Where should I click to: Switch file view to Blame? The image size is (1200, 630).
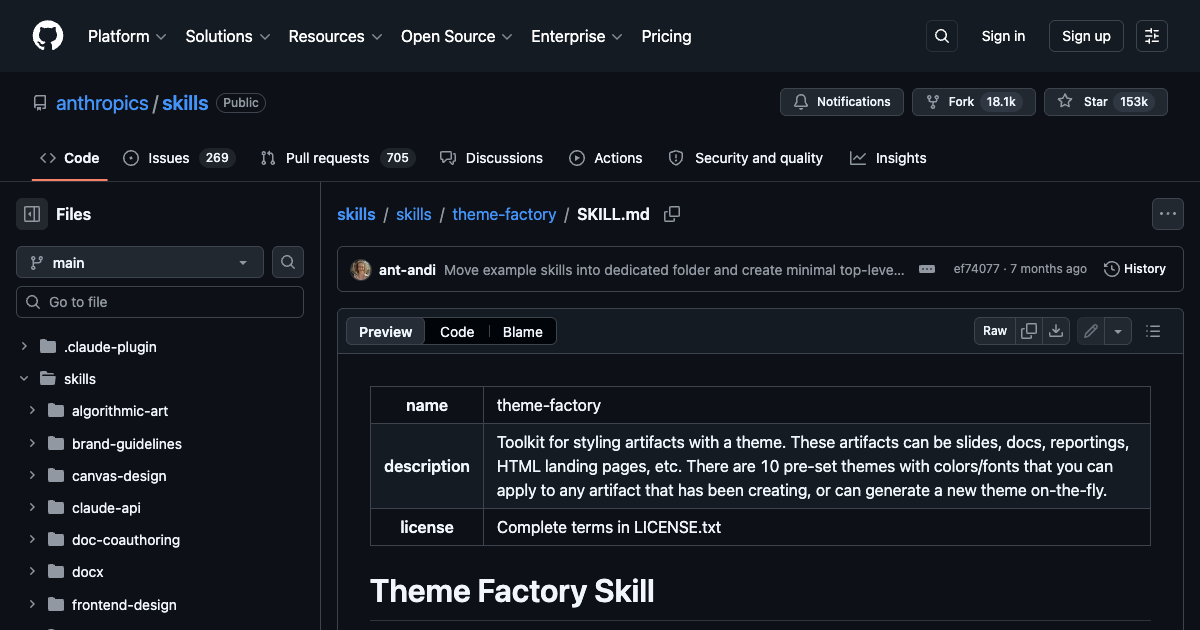pos(523,332)
